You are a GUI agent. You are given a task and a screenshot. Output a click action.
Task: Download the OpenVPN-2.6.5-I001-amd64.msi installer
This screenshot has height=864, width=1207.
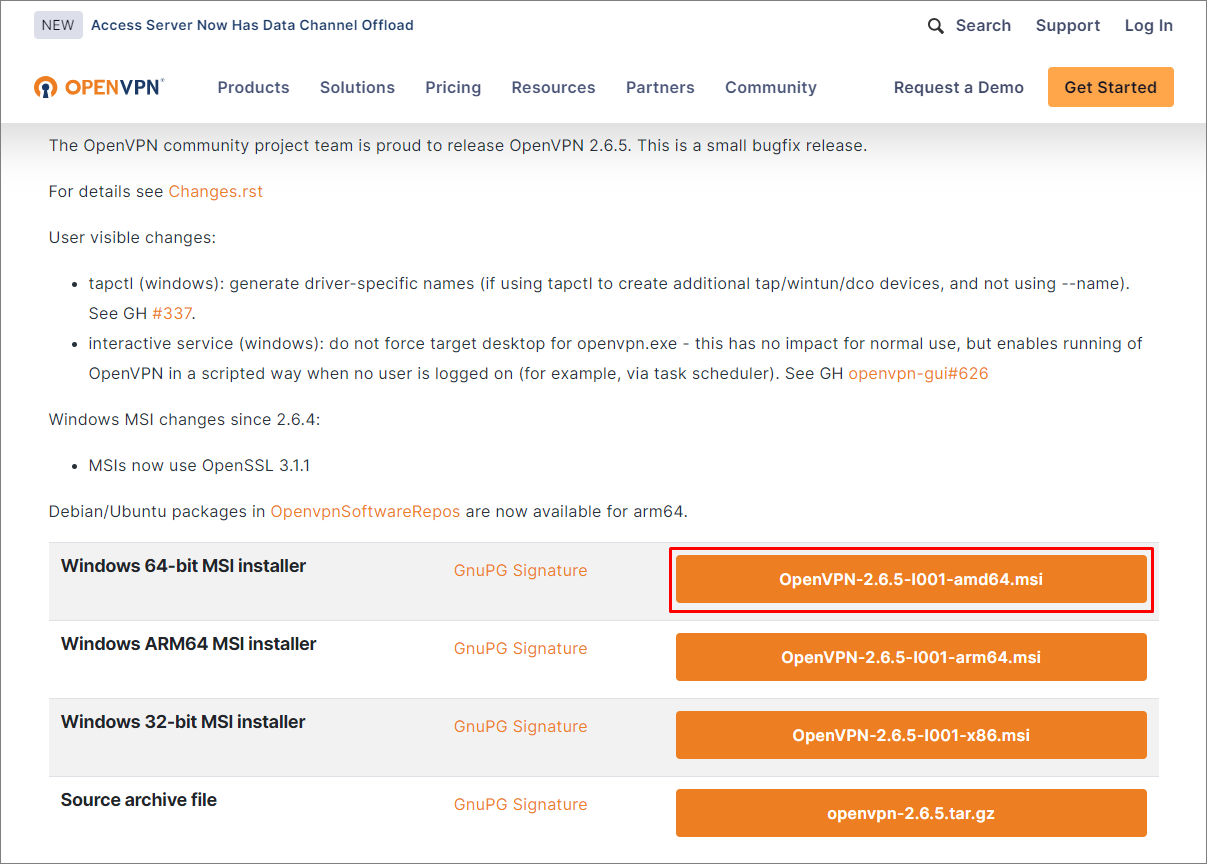pos(911,579)
